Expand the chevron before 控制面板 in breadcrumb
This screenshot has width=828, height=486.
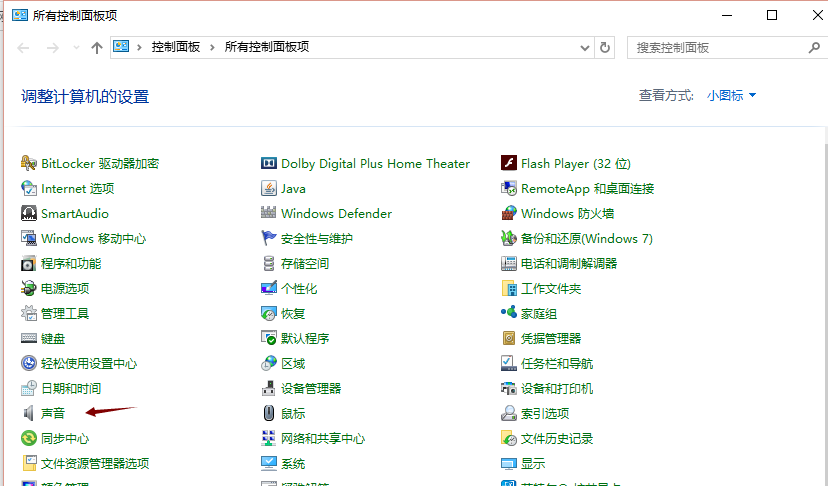click(x=139, y=48)
